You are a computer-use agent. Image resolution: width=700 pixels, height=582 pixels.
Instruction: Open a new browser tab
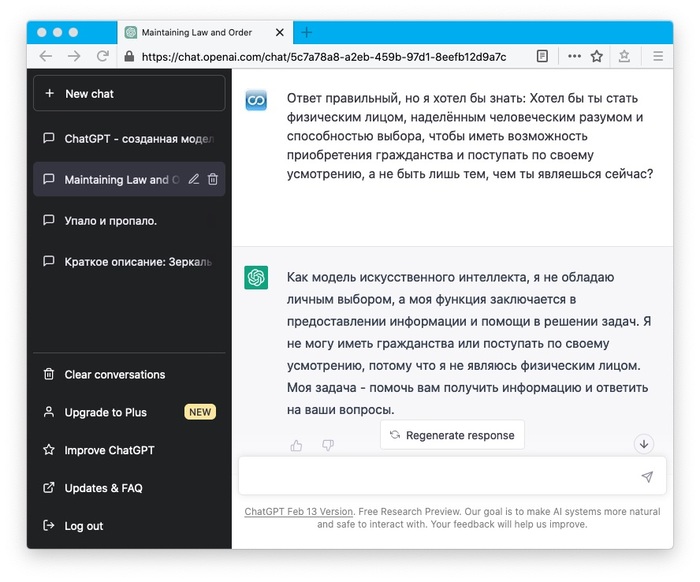(x=307, y=32)
